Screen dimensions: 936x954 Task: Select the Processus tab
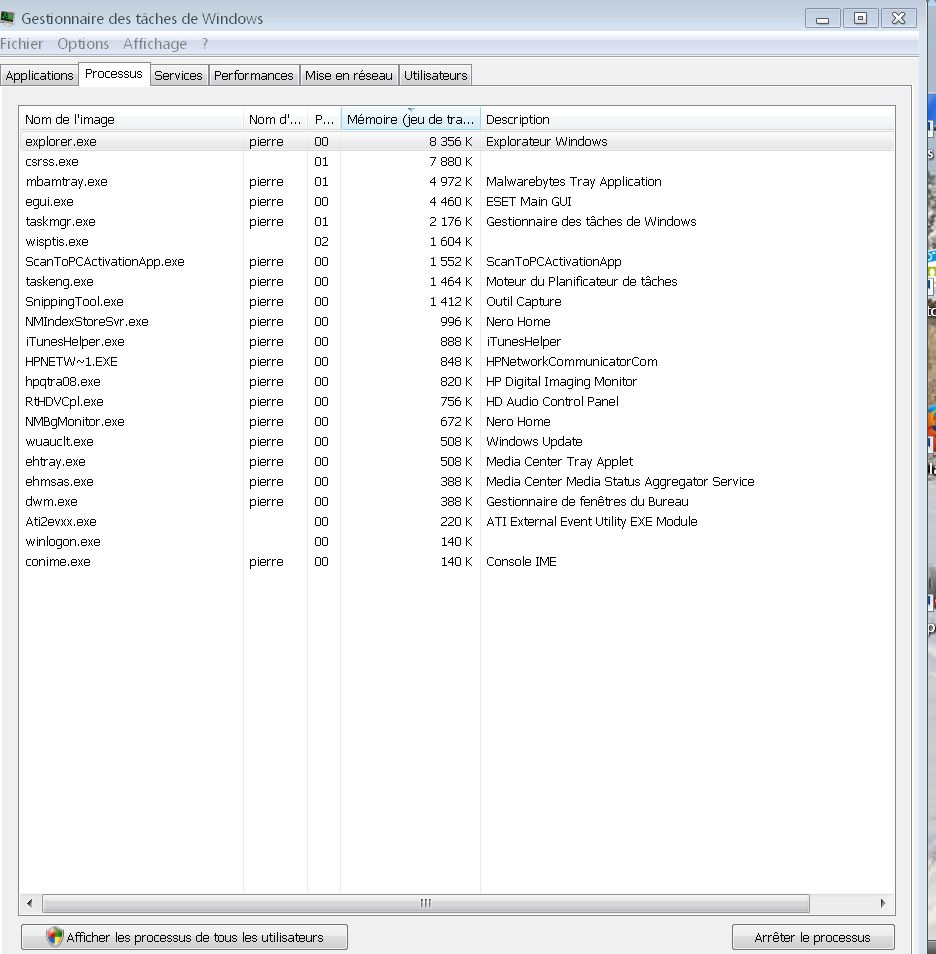114,74
